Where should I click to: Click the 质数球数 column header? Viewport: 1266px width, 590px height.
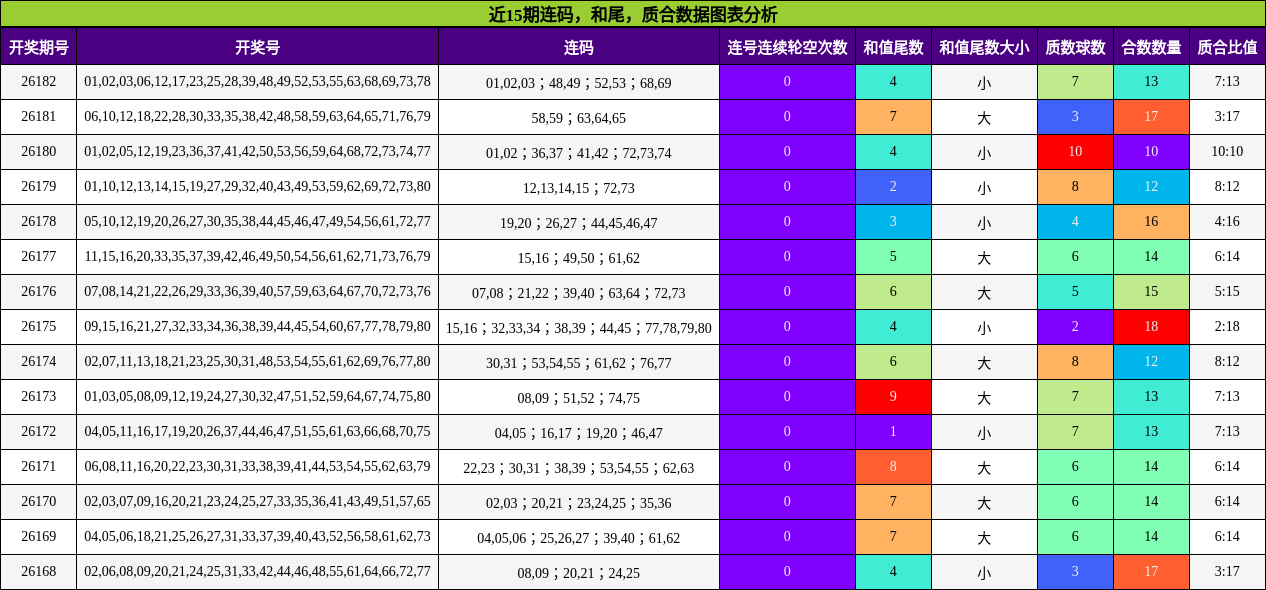[1075, 47]
